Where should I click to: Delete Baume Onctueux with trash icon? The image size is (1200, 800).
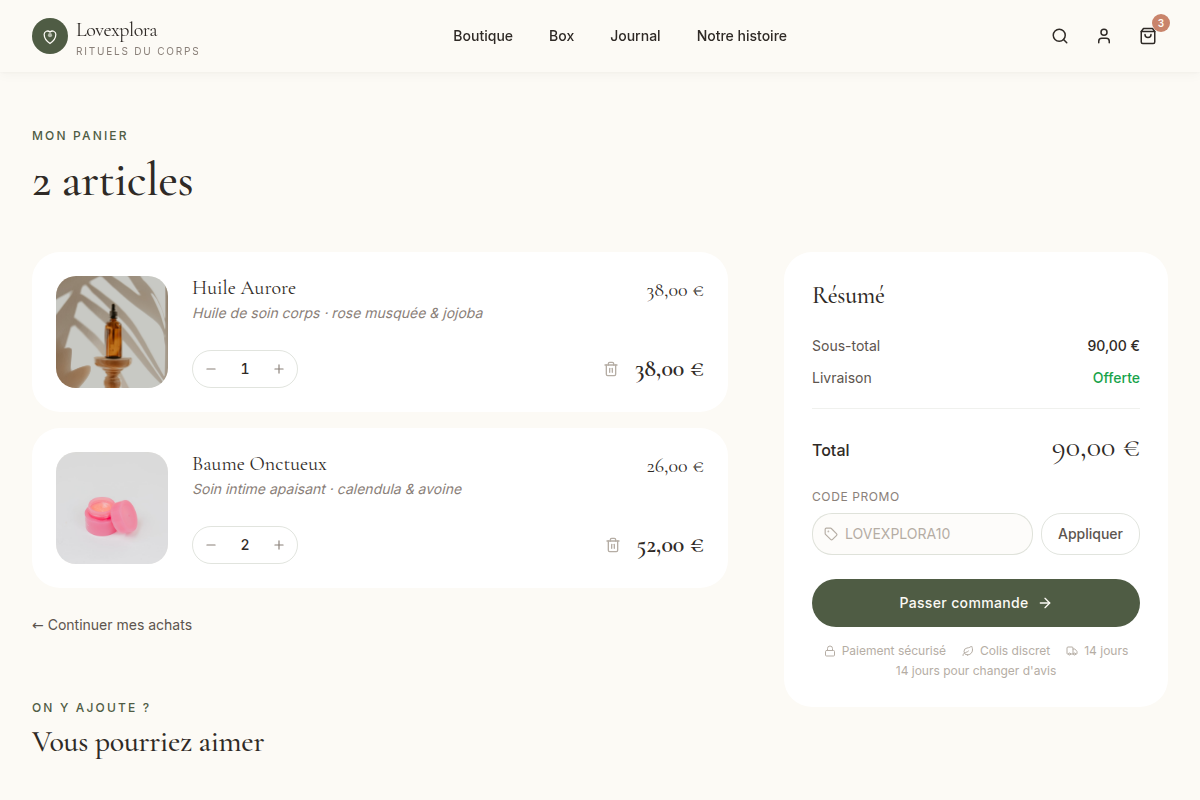[x=613, y=545]
